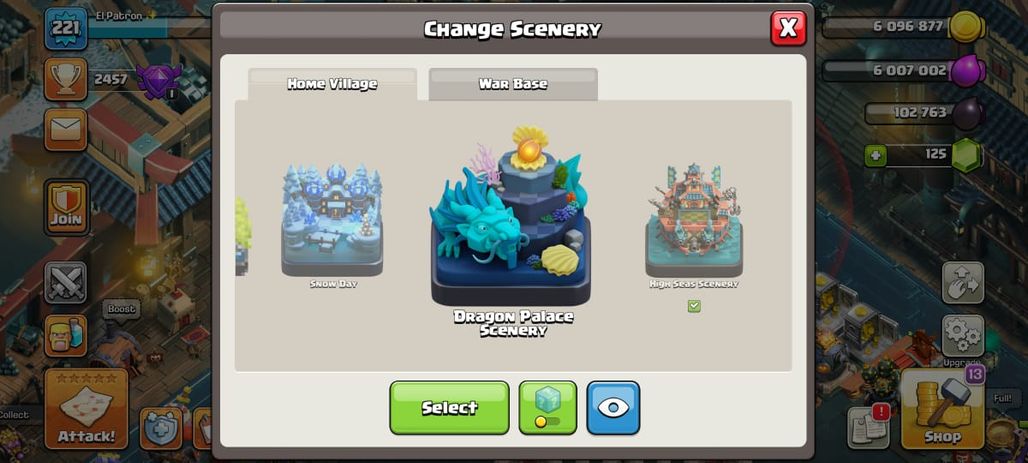The height and width of the screenshot is (463, 1028).
Task: Click the green checkmark under High Seas Scenery
Action: click(x=694, y=306)
